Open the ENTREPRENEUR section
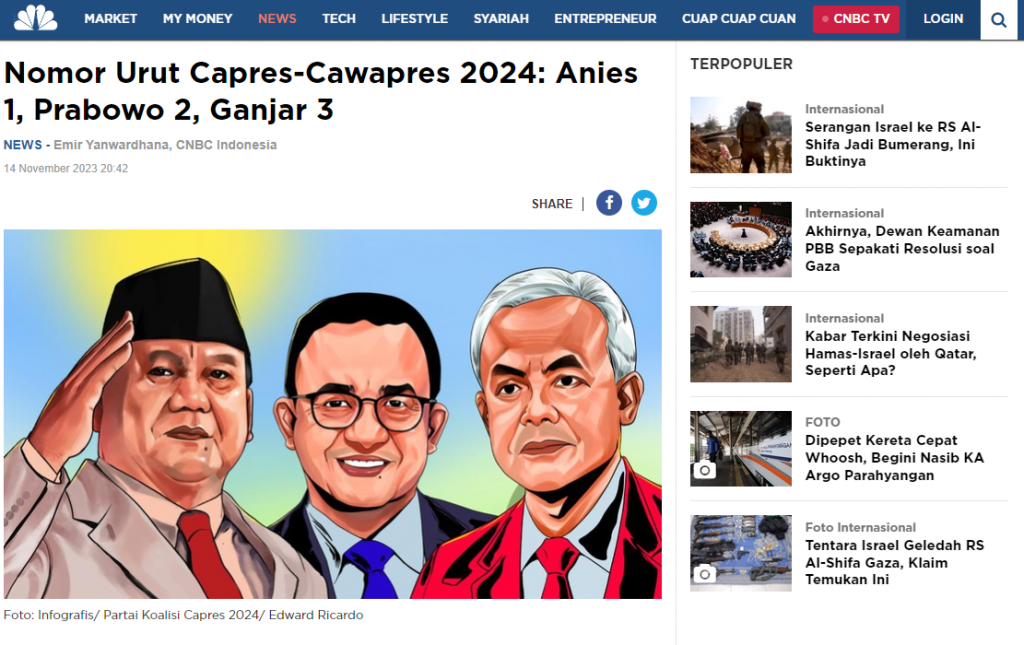Viewport: 1024px width, 645px height. (x=605, y=19)
